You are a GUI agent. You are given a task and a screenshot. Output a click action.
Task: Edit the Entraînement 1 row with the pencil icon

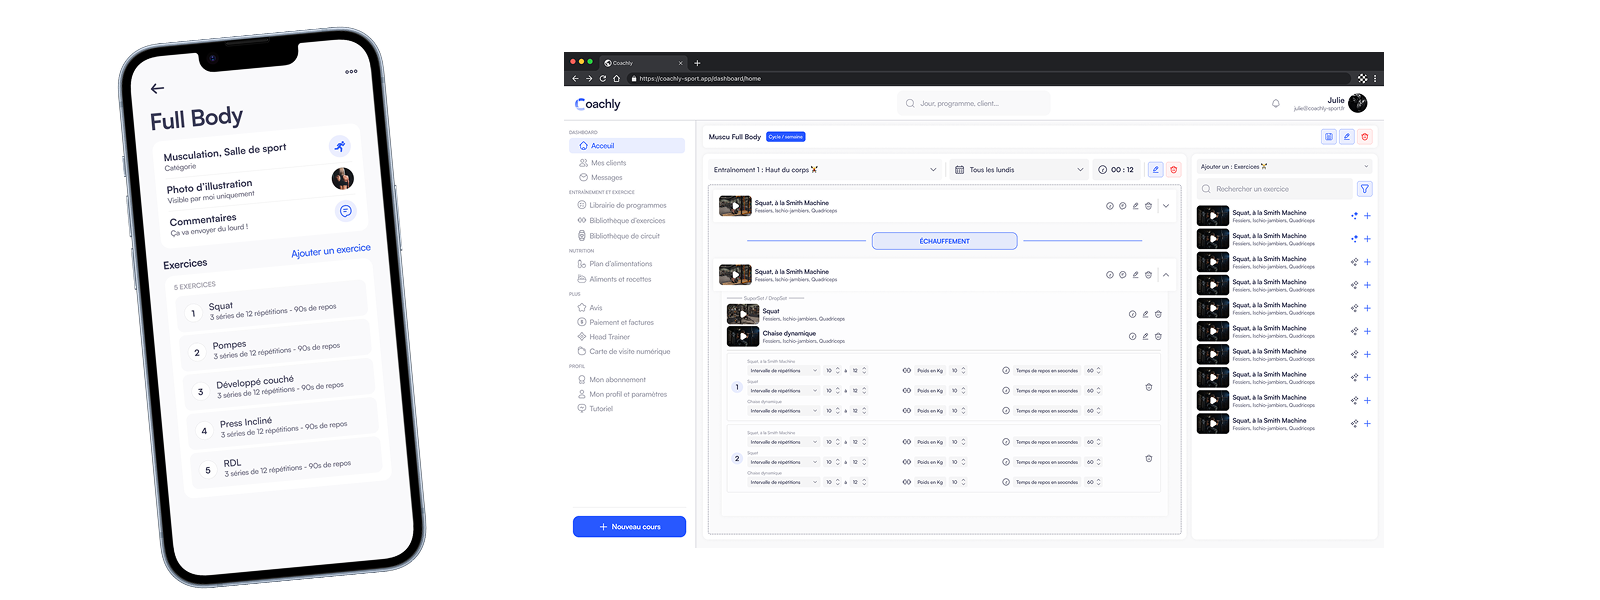pyautogui.click(x=1155, y=170)
